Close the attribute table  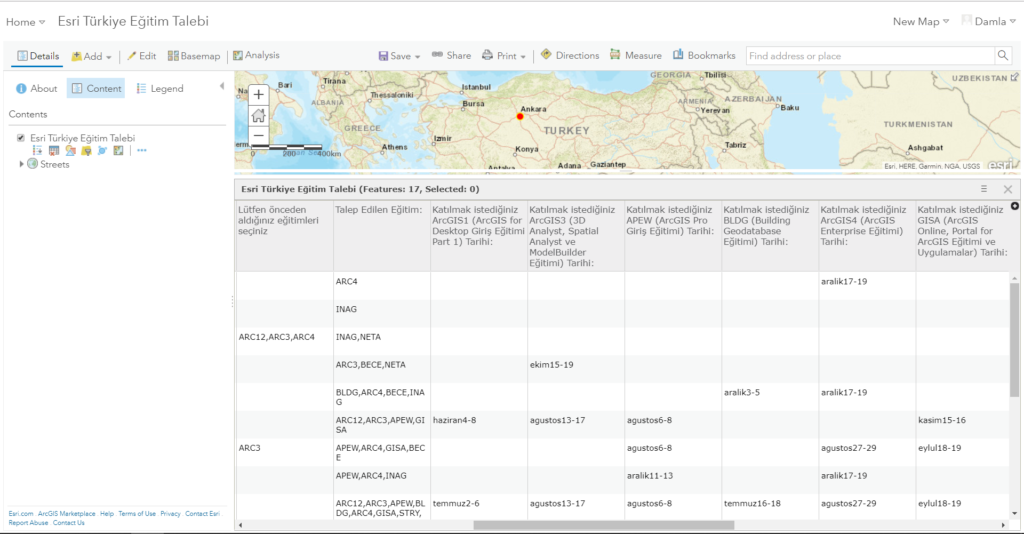coord(1008,189)
